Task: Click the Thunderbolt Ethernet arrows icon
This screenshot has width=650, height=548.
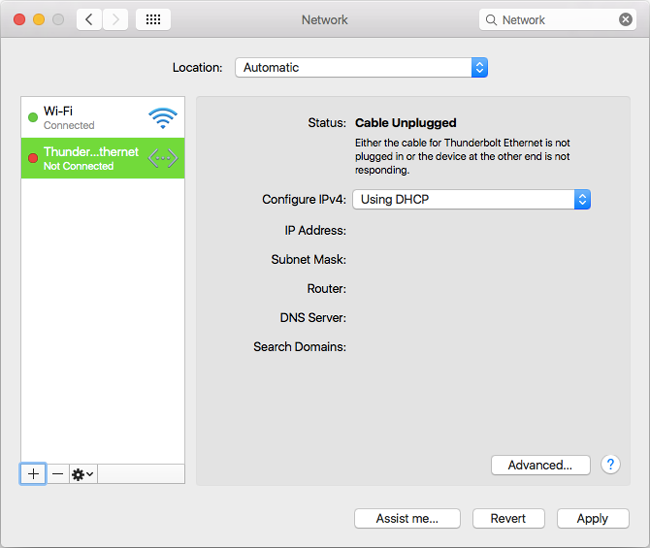Action: point(162,158)
